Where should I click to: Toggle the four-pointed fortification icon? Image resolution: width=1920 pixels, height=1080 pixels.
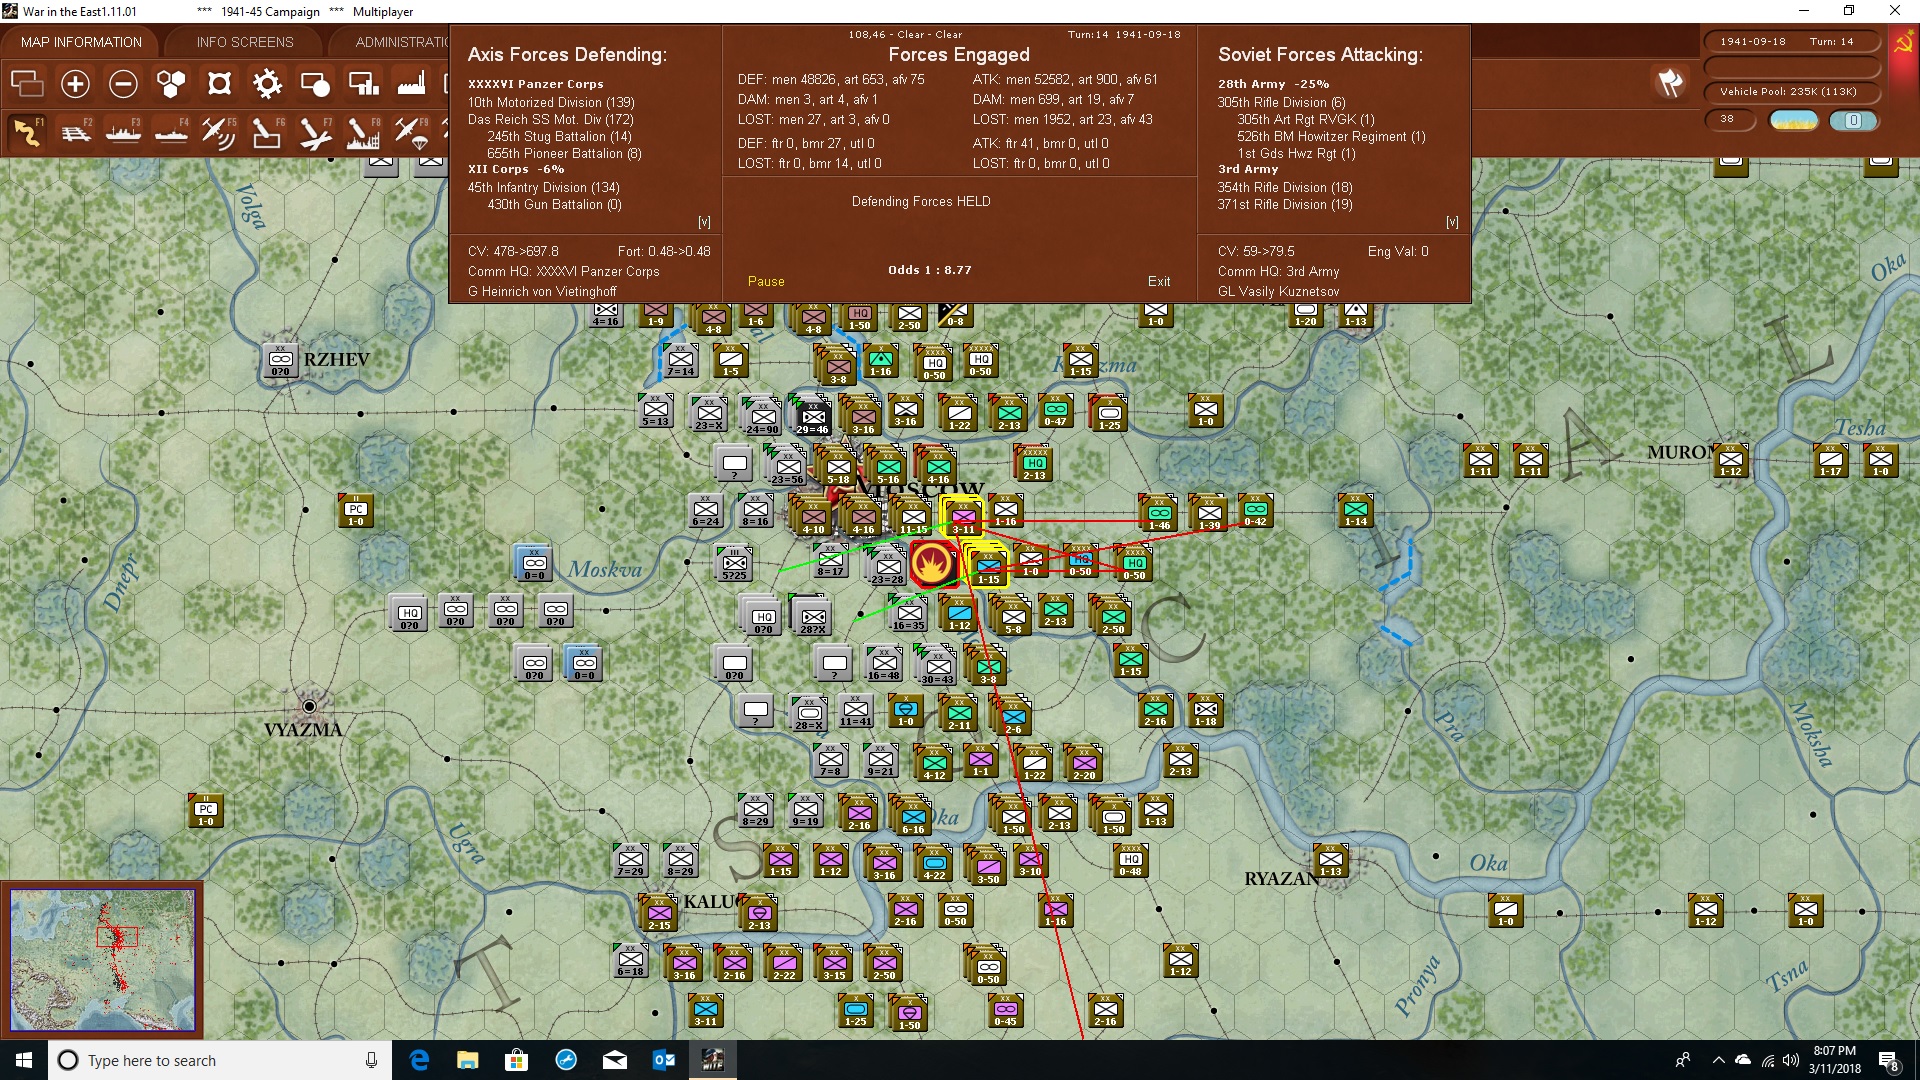pyautogui.click(x=219, y=84)
